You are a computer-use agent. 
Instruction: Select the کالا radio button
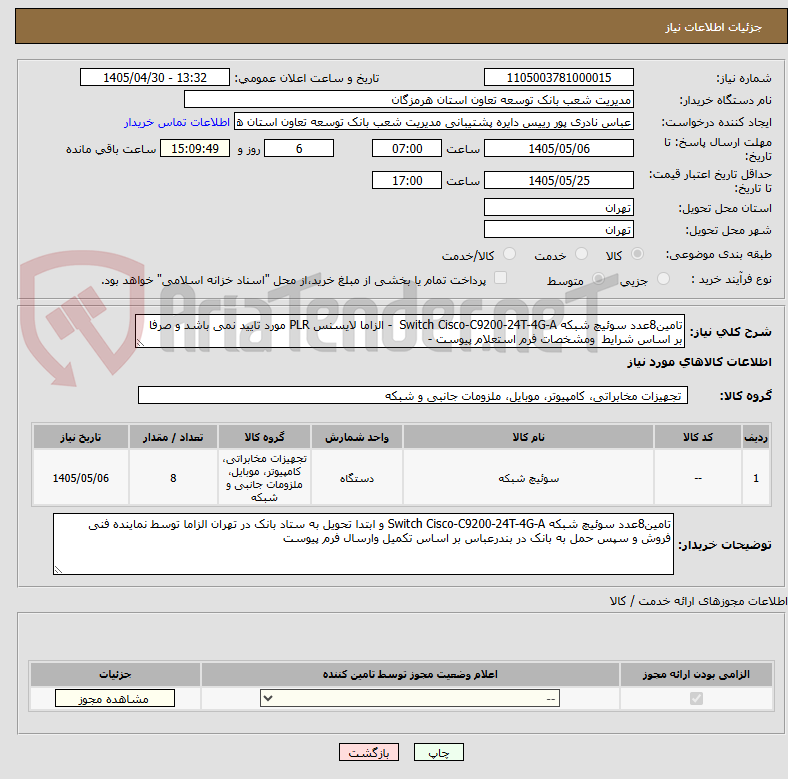pyautogui.click(x=637, y=254)
